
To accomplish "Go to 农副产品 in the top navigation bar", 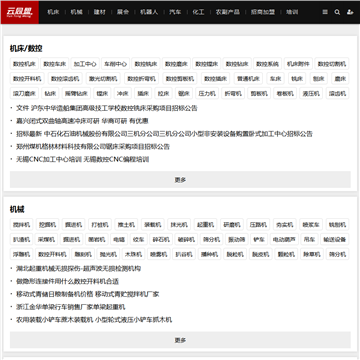I will coord(227,12).
